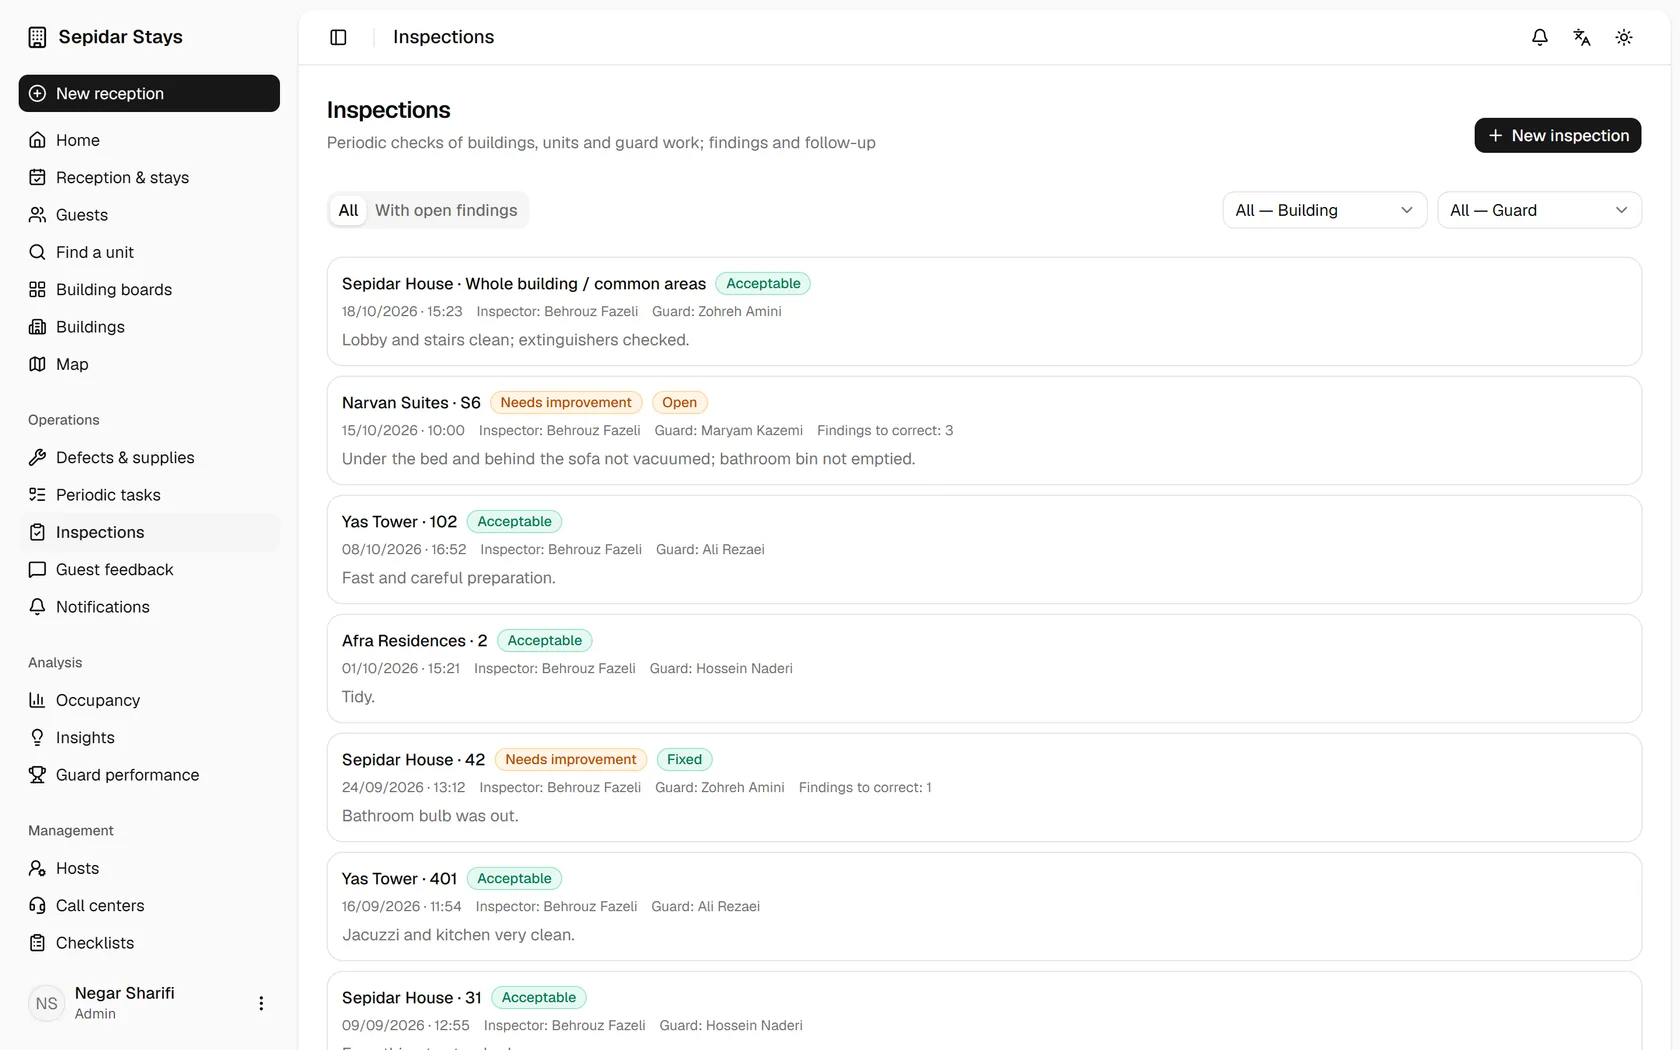Open the All — Building dropdown
The width and height of the screenshot is (1680, 1050).
click(1324, 210)
